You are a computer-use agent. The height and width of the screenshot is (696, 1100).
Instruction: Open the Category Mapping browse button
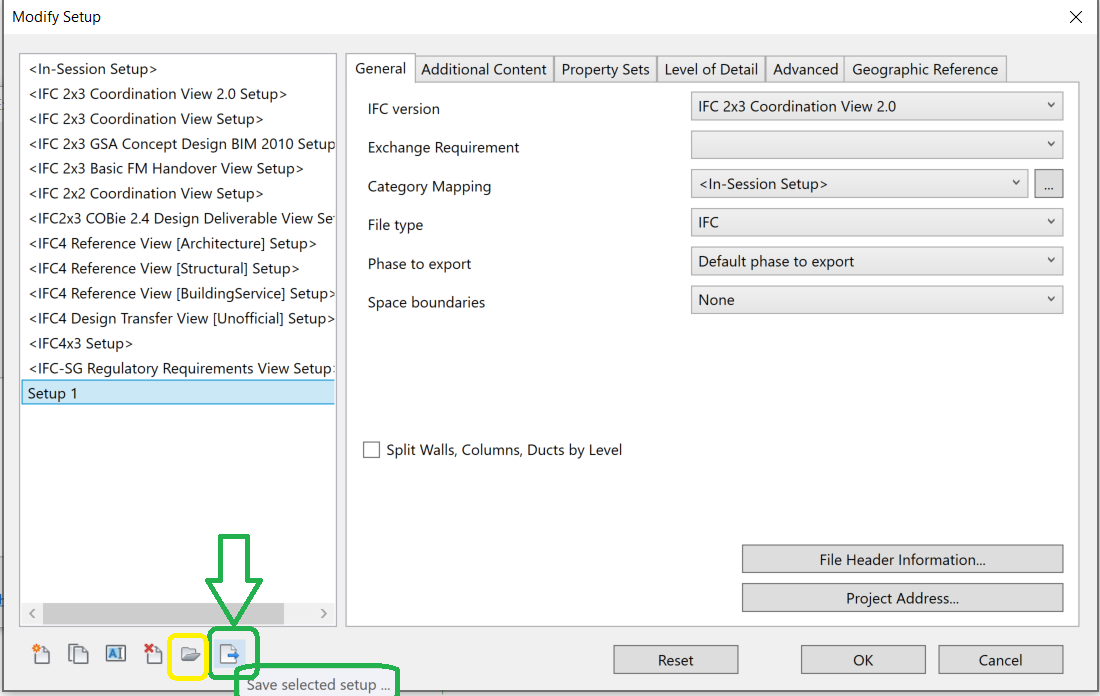[1048, 183]
